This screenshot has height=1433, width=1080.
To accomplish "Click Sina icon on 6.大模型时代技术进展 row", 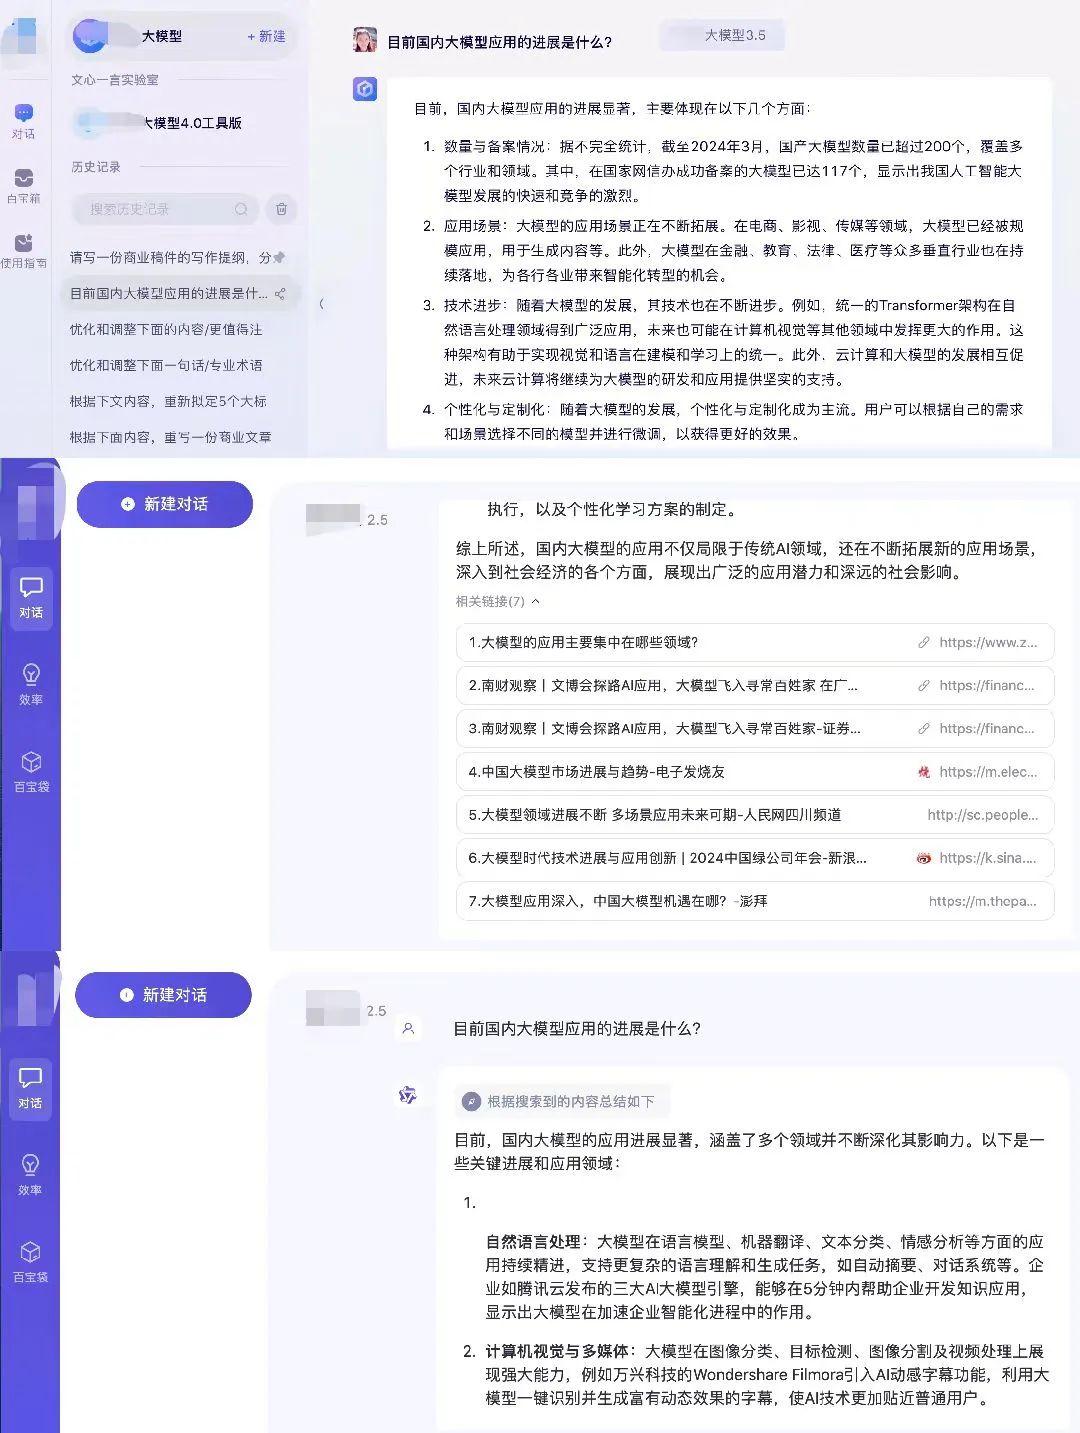I will point(924,858).
